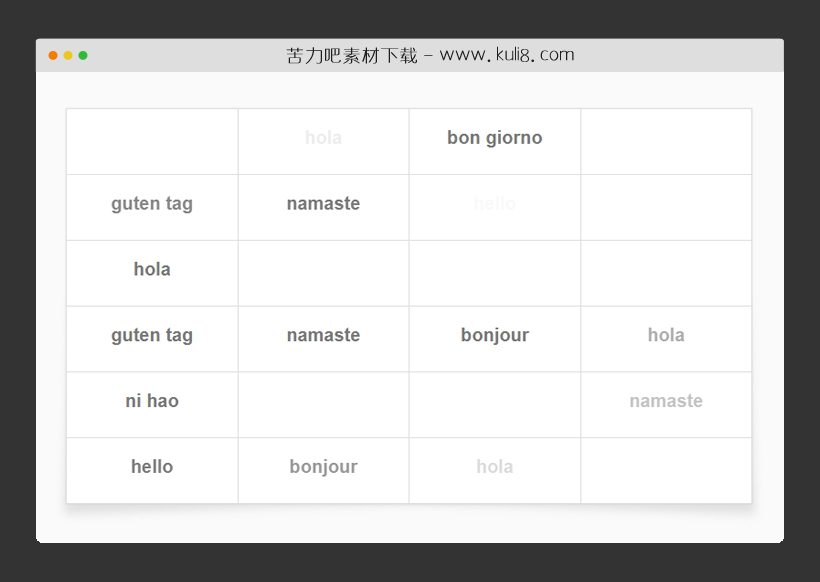
Task: Click the orange dot in the title bar
Action: click(53, 56)
